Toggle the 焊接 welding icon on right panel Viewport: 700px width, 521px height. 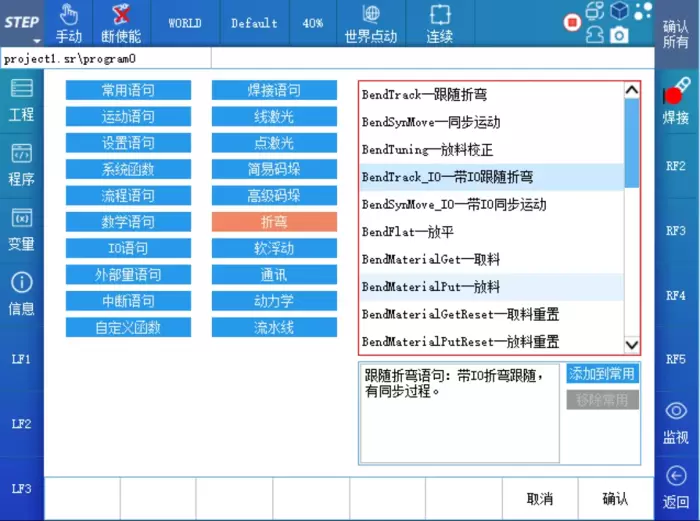(676, 100)
